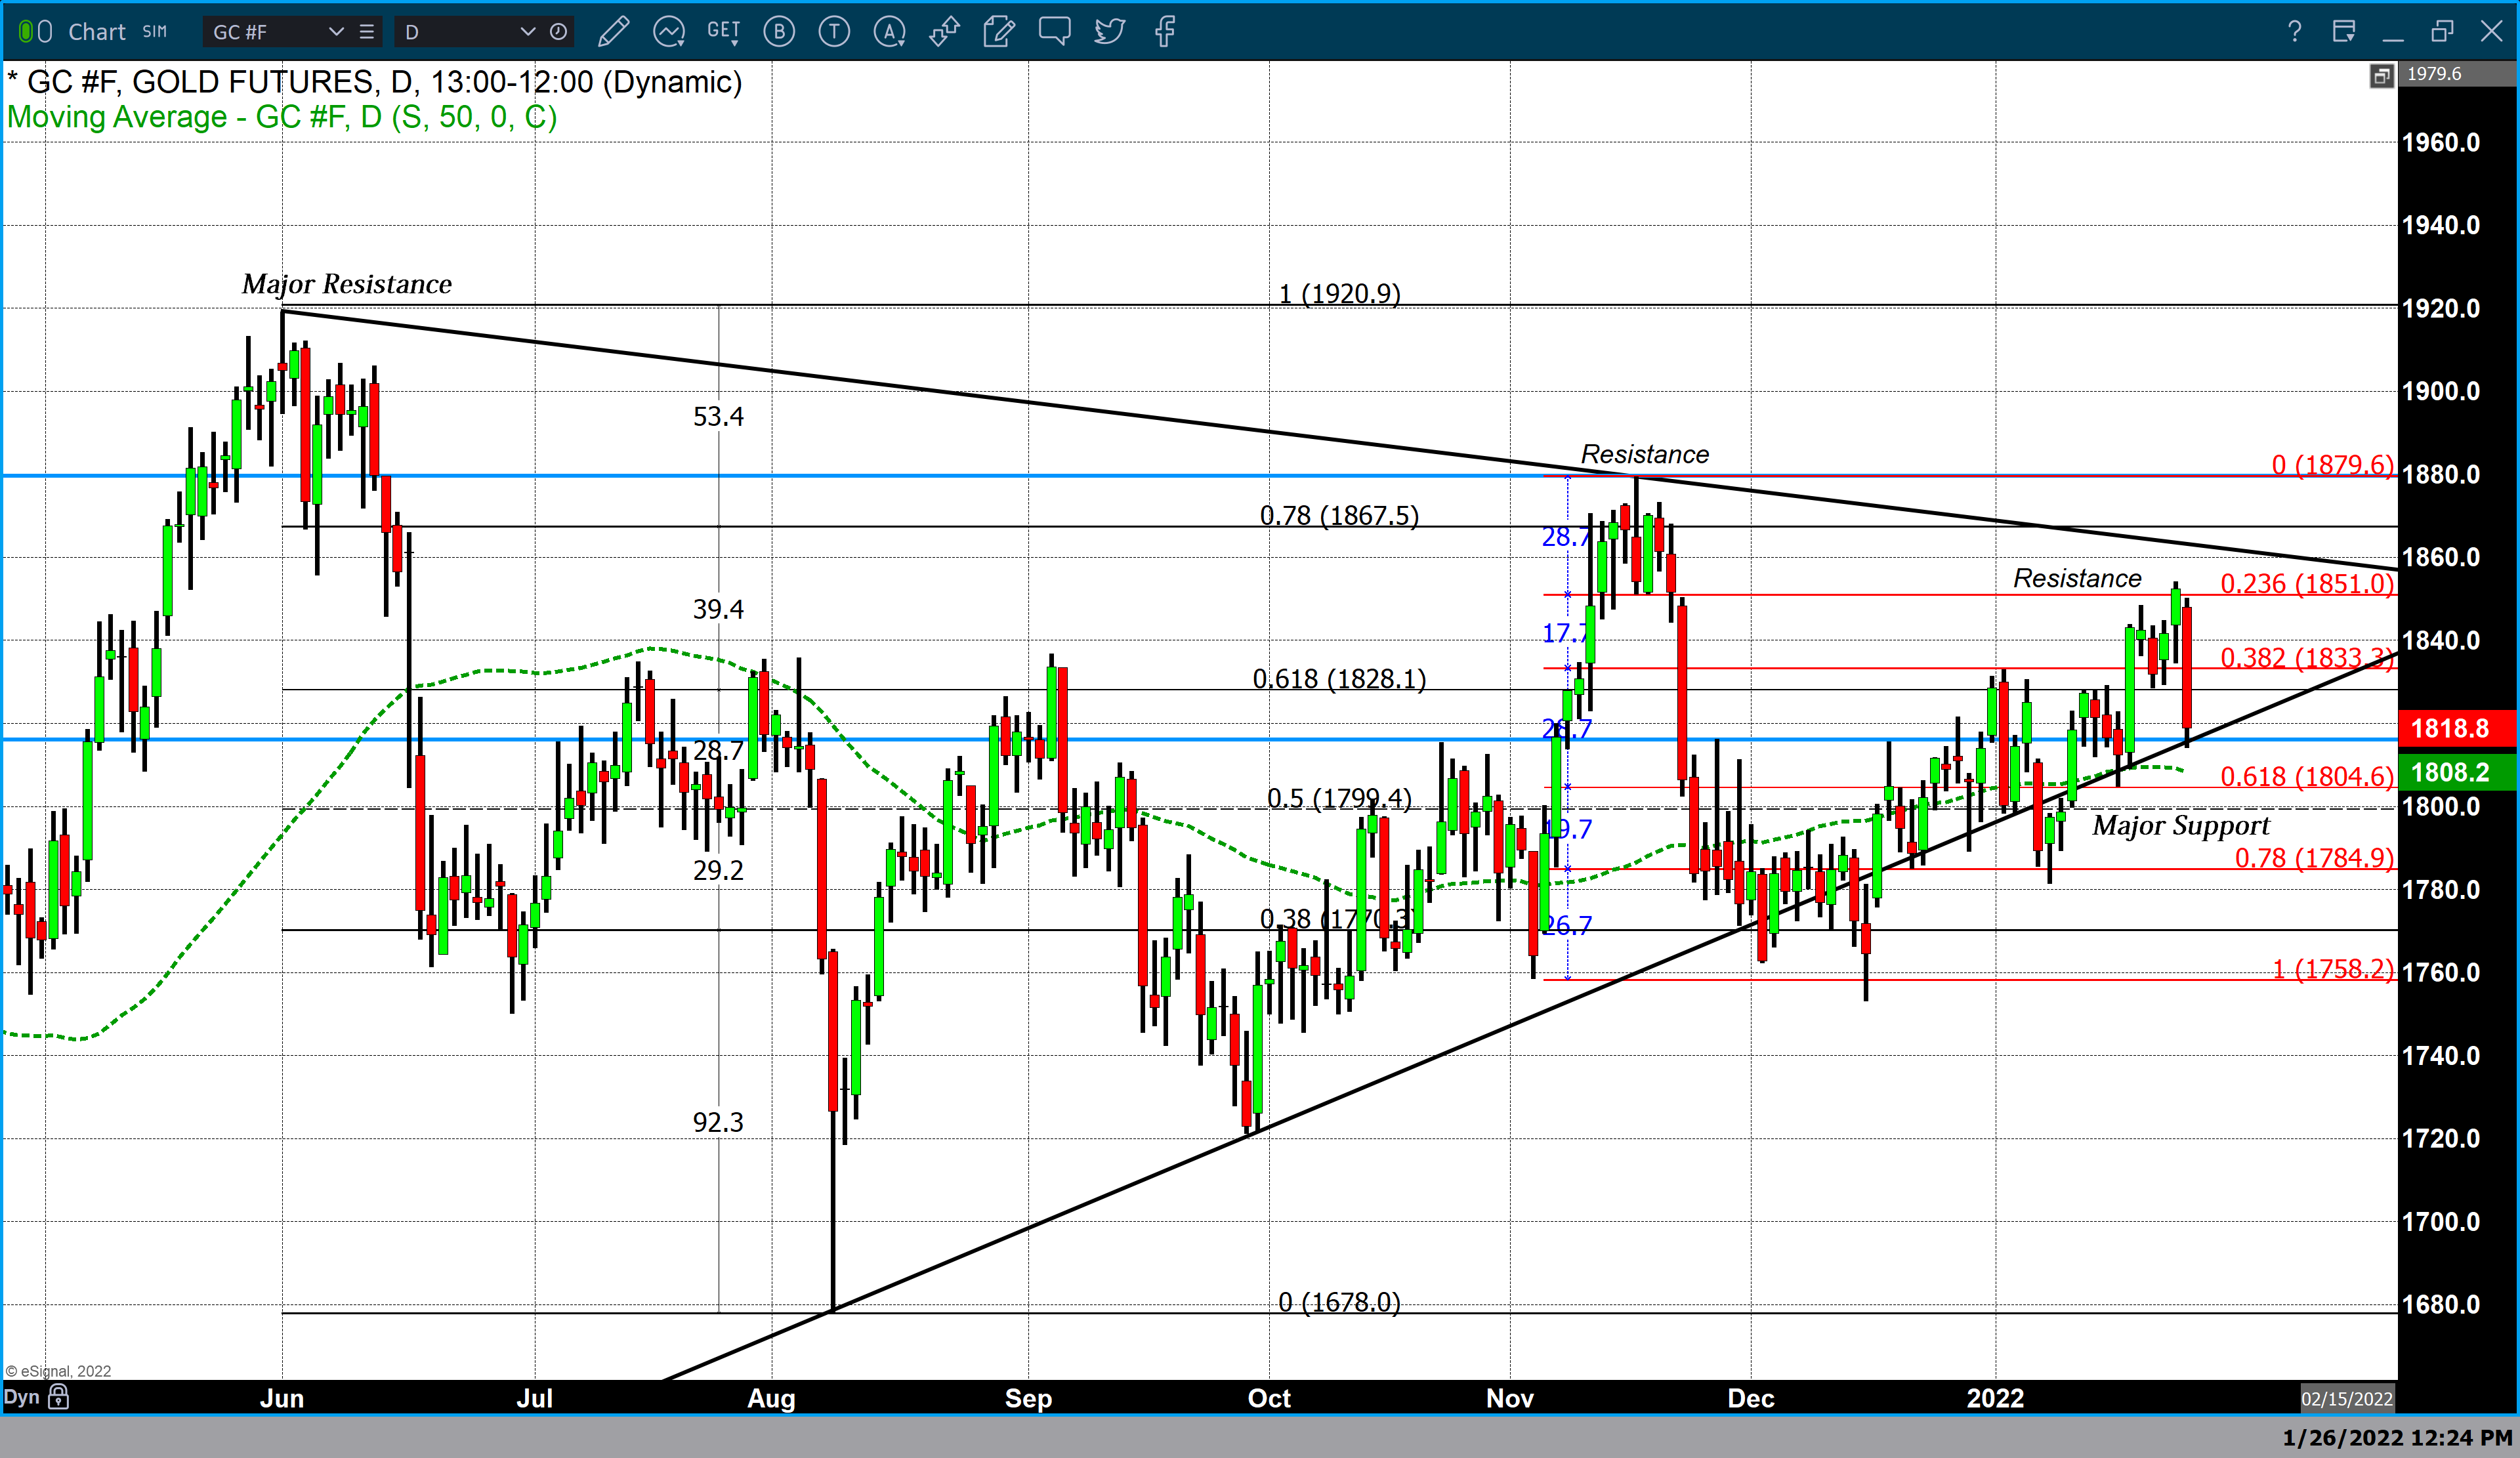Click the Aug label on time axis

(771, 1398)
